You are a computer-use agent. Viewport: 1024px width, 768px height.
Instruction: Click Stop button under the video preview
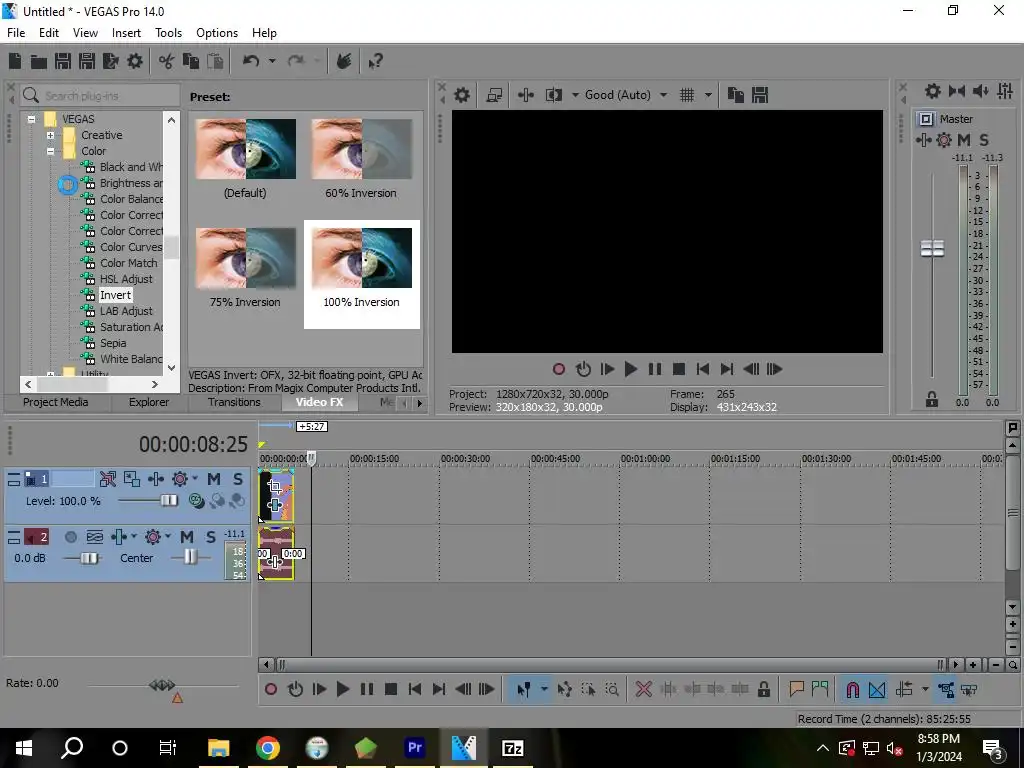pos(679,370)
